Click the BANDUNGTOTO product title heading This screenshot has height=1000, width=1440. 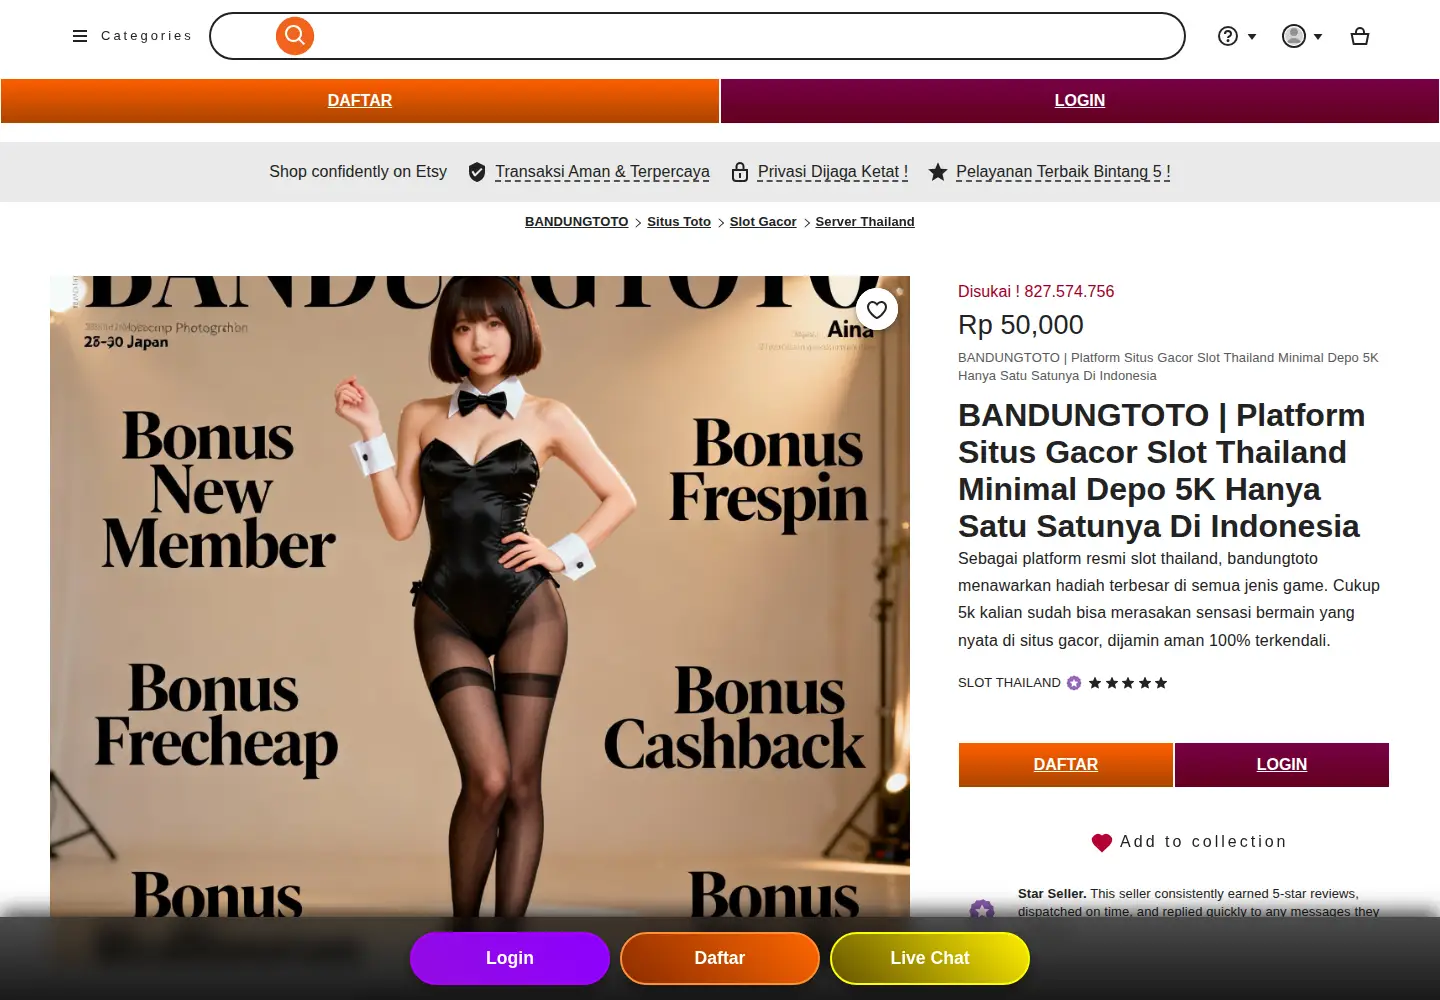click(1162, 470)
